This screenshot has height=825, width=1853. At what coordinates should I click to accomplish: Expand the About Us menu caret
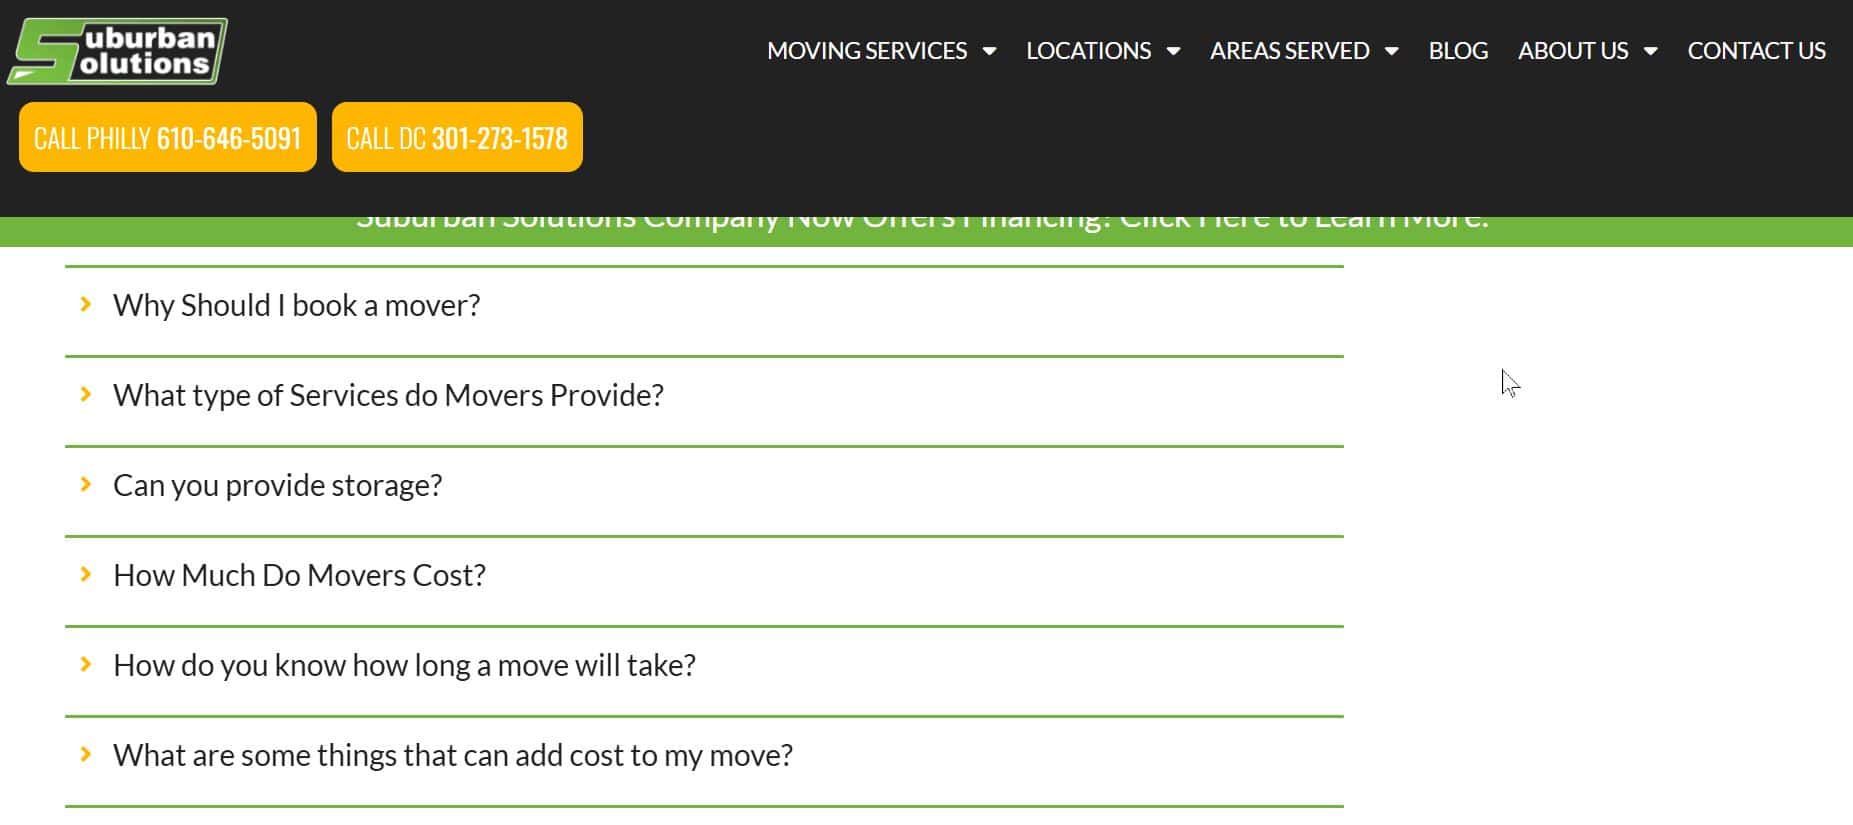pos(1650,51)
